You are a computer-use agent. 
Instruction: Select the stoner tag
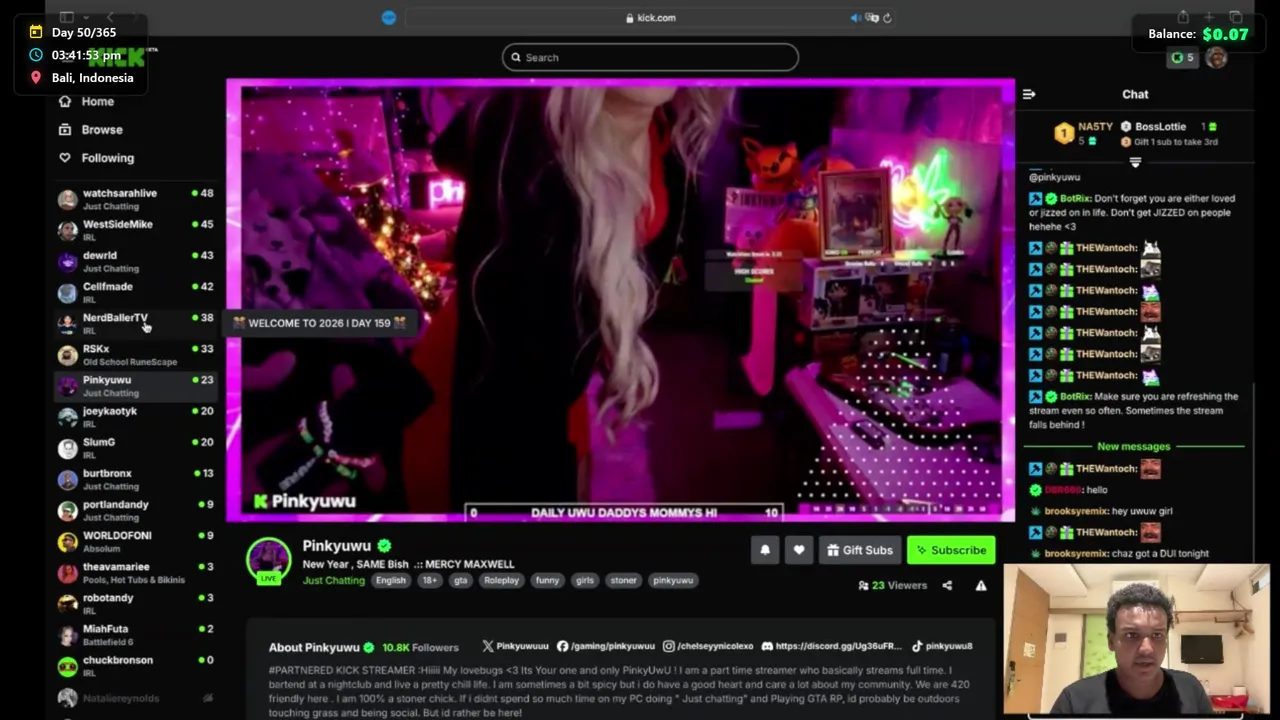623,580
